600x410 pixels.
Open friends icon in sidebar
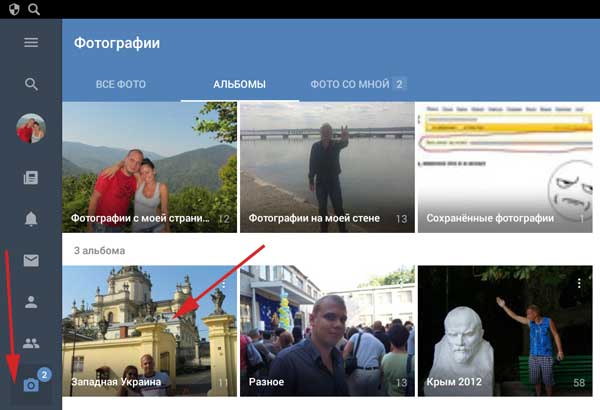[31, 301]
